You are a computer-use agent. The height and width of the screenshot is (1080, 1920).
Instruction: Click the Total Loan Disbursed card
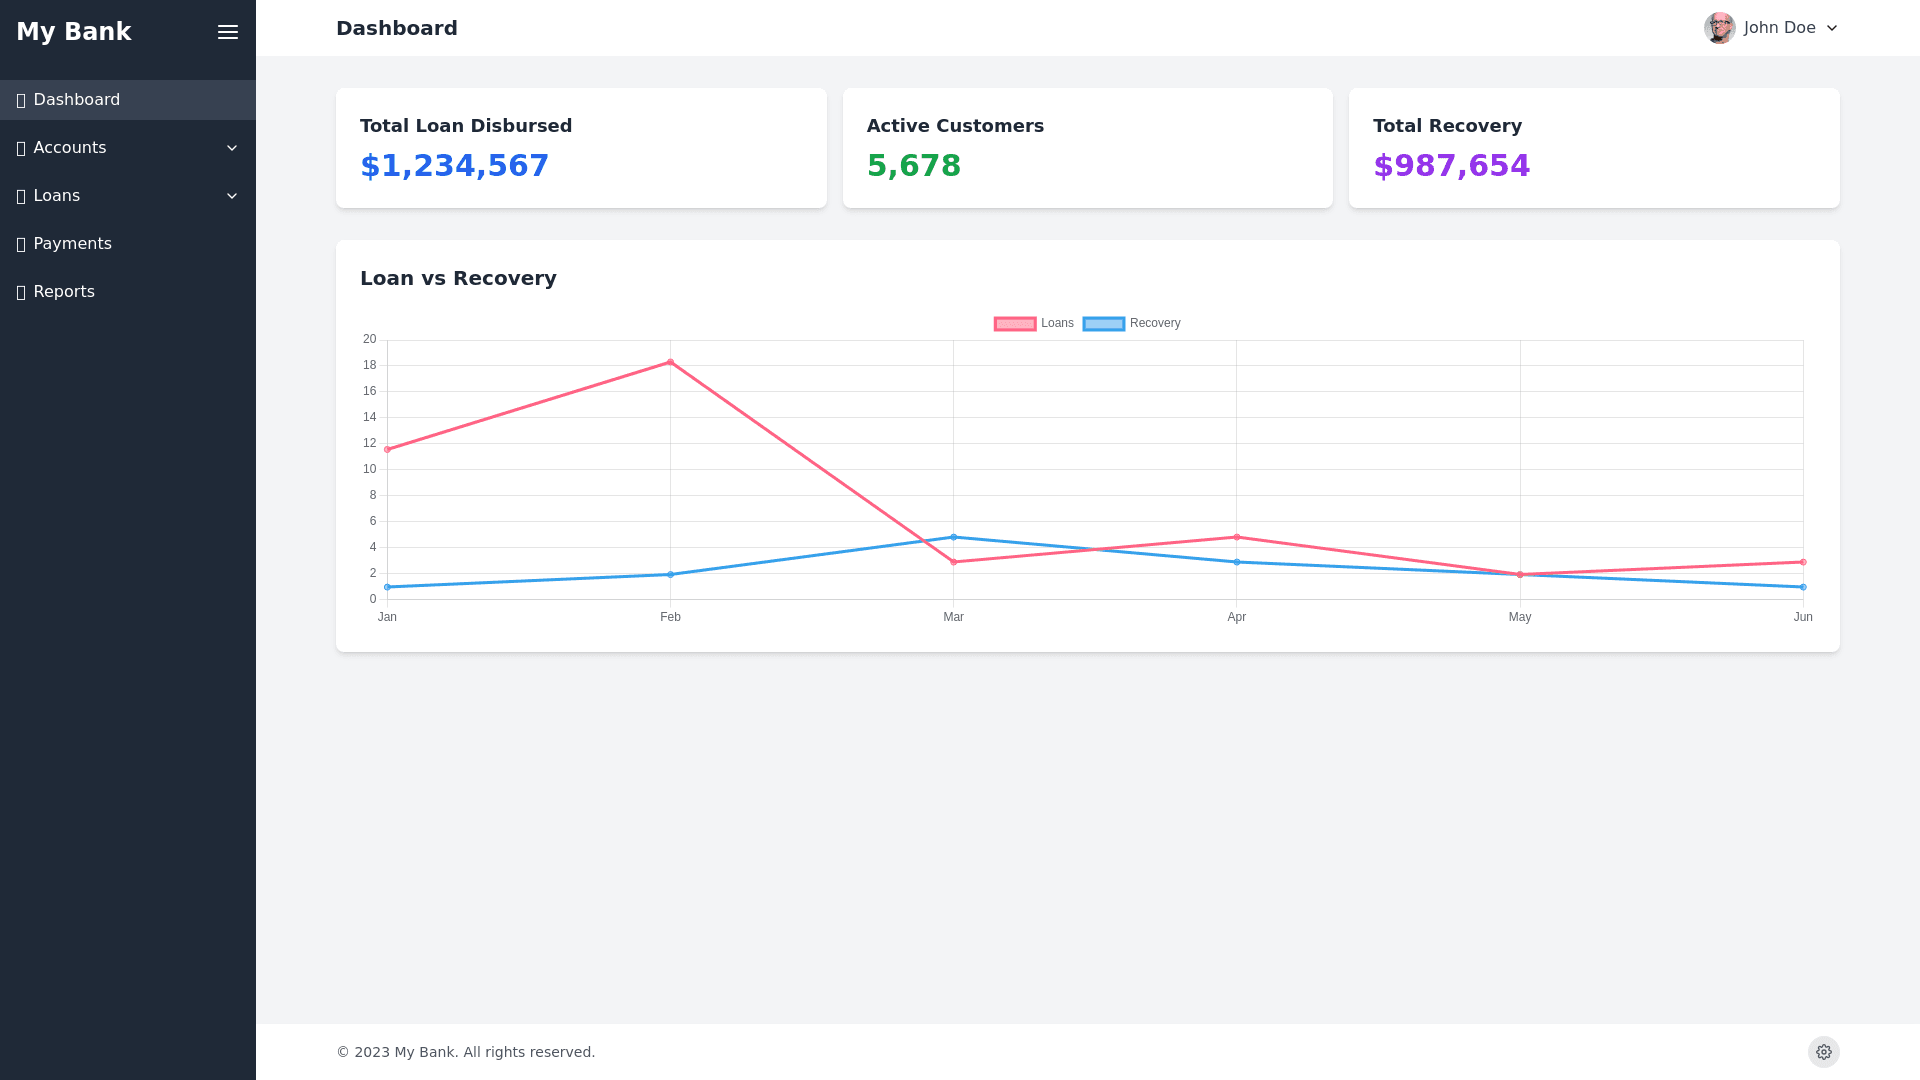point(581,148)
